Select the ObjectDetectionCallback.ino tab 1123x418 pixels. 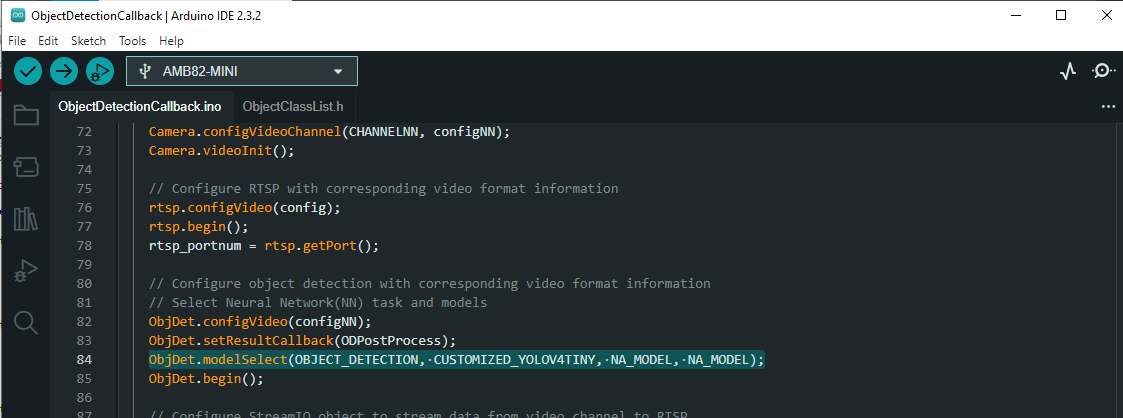[x=140, y=107]
